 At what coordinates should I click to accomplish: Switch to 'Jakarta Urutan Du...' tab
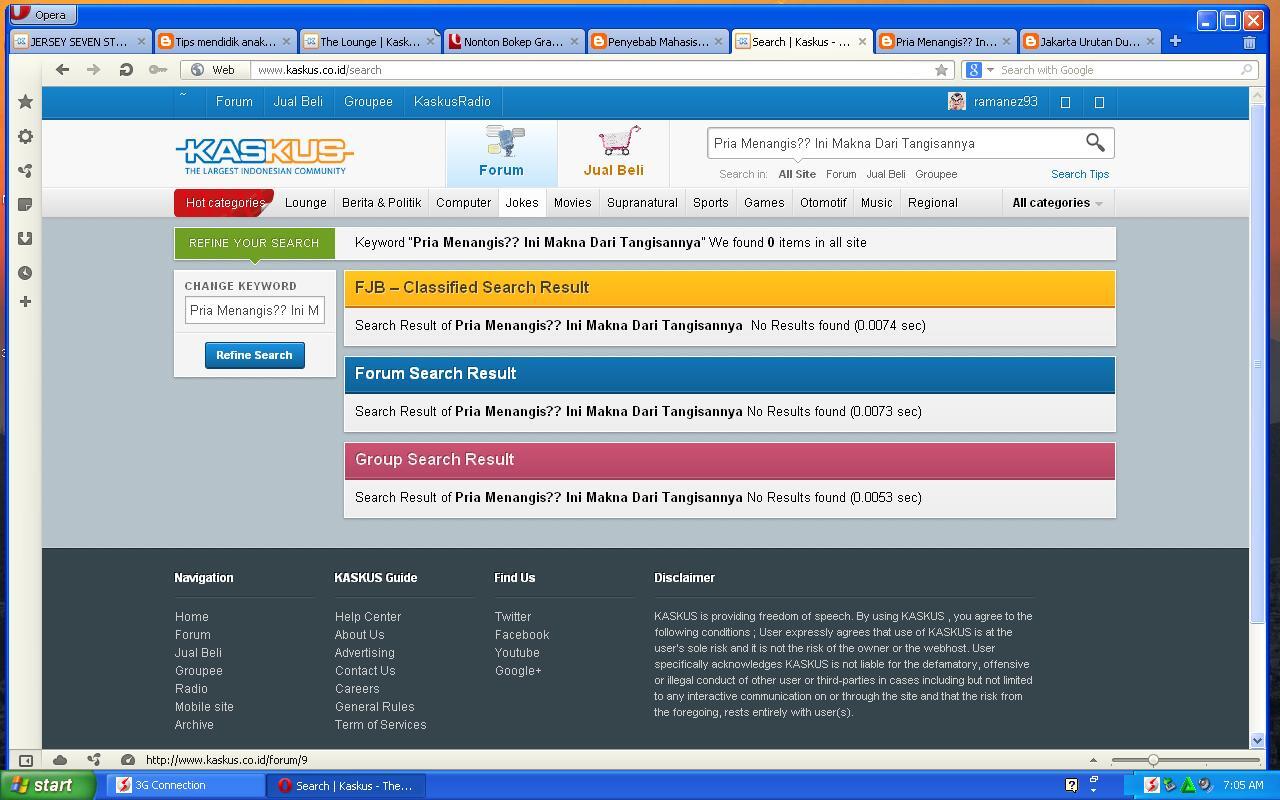1089,42
